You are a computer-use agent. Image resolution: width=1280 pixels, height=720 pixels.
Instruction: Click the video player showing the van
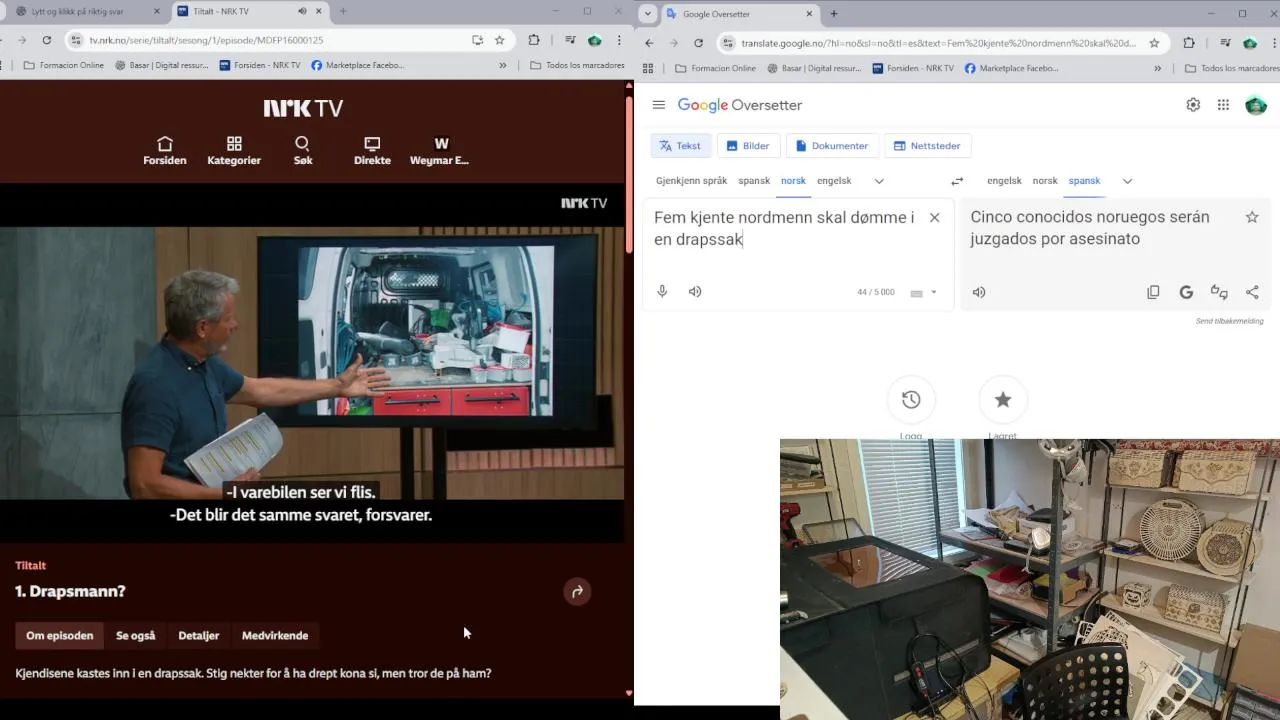point(311,362)
